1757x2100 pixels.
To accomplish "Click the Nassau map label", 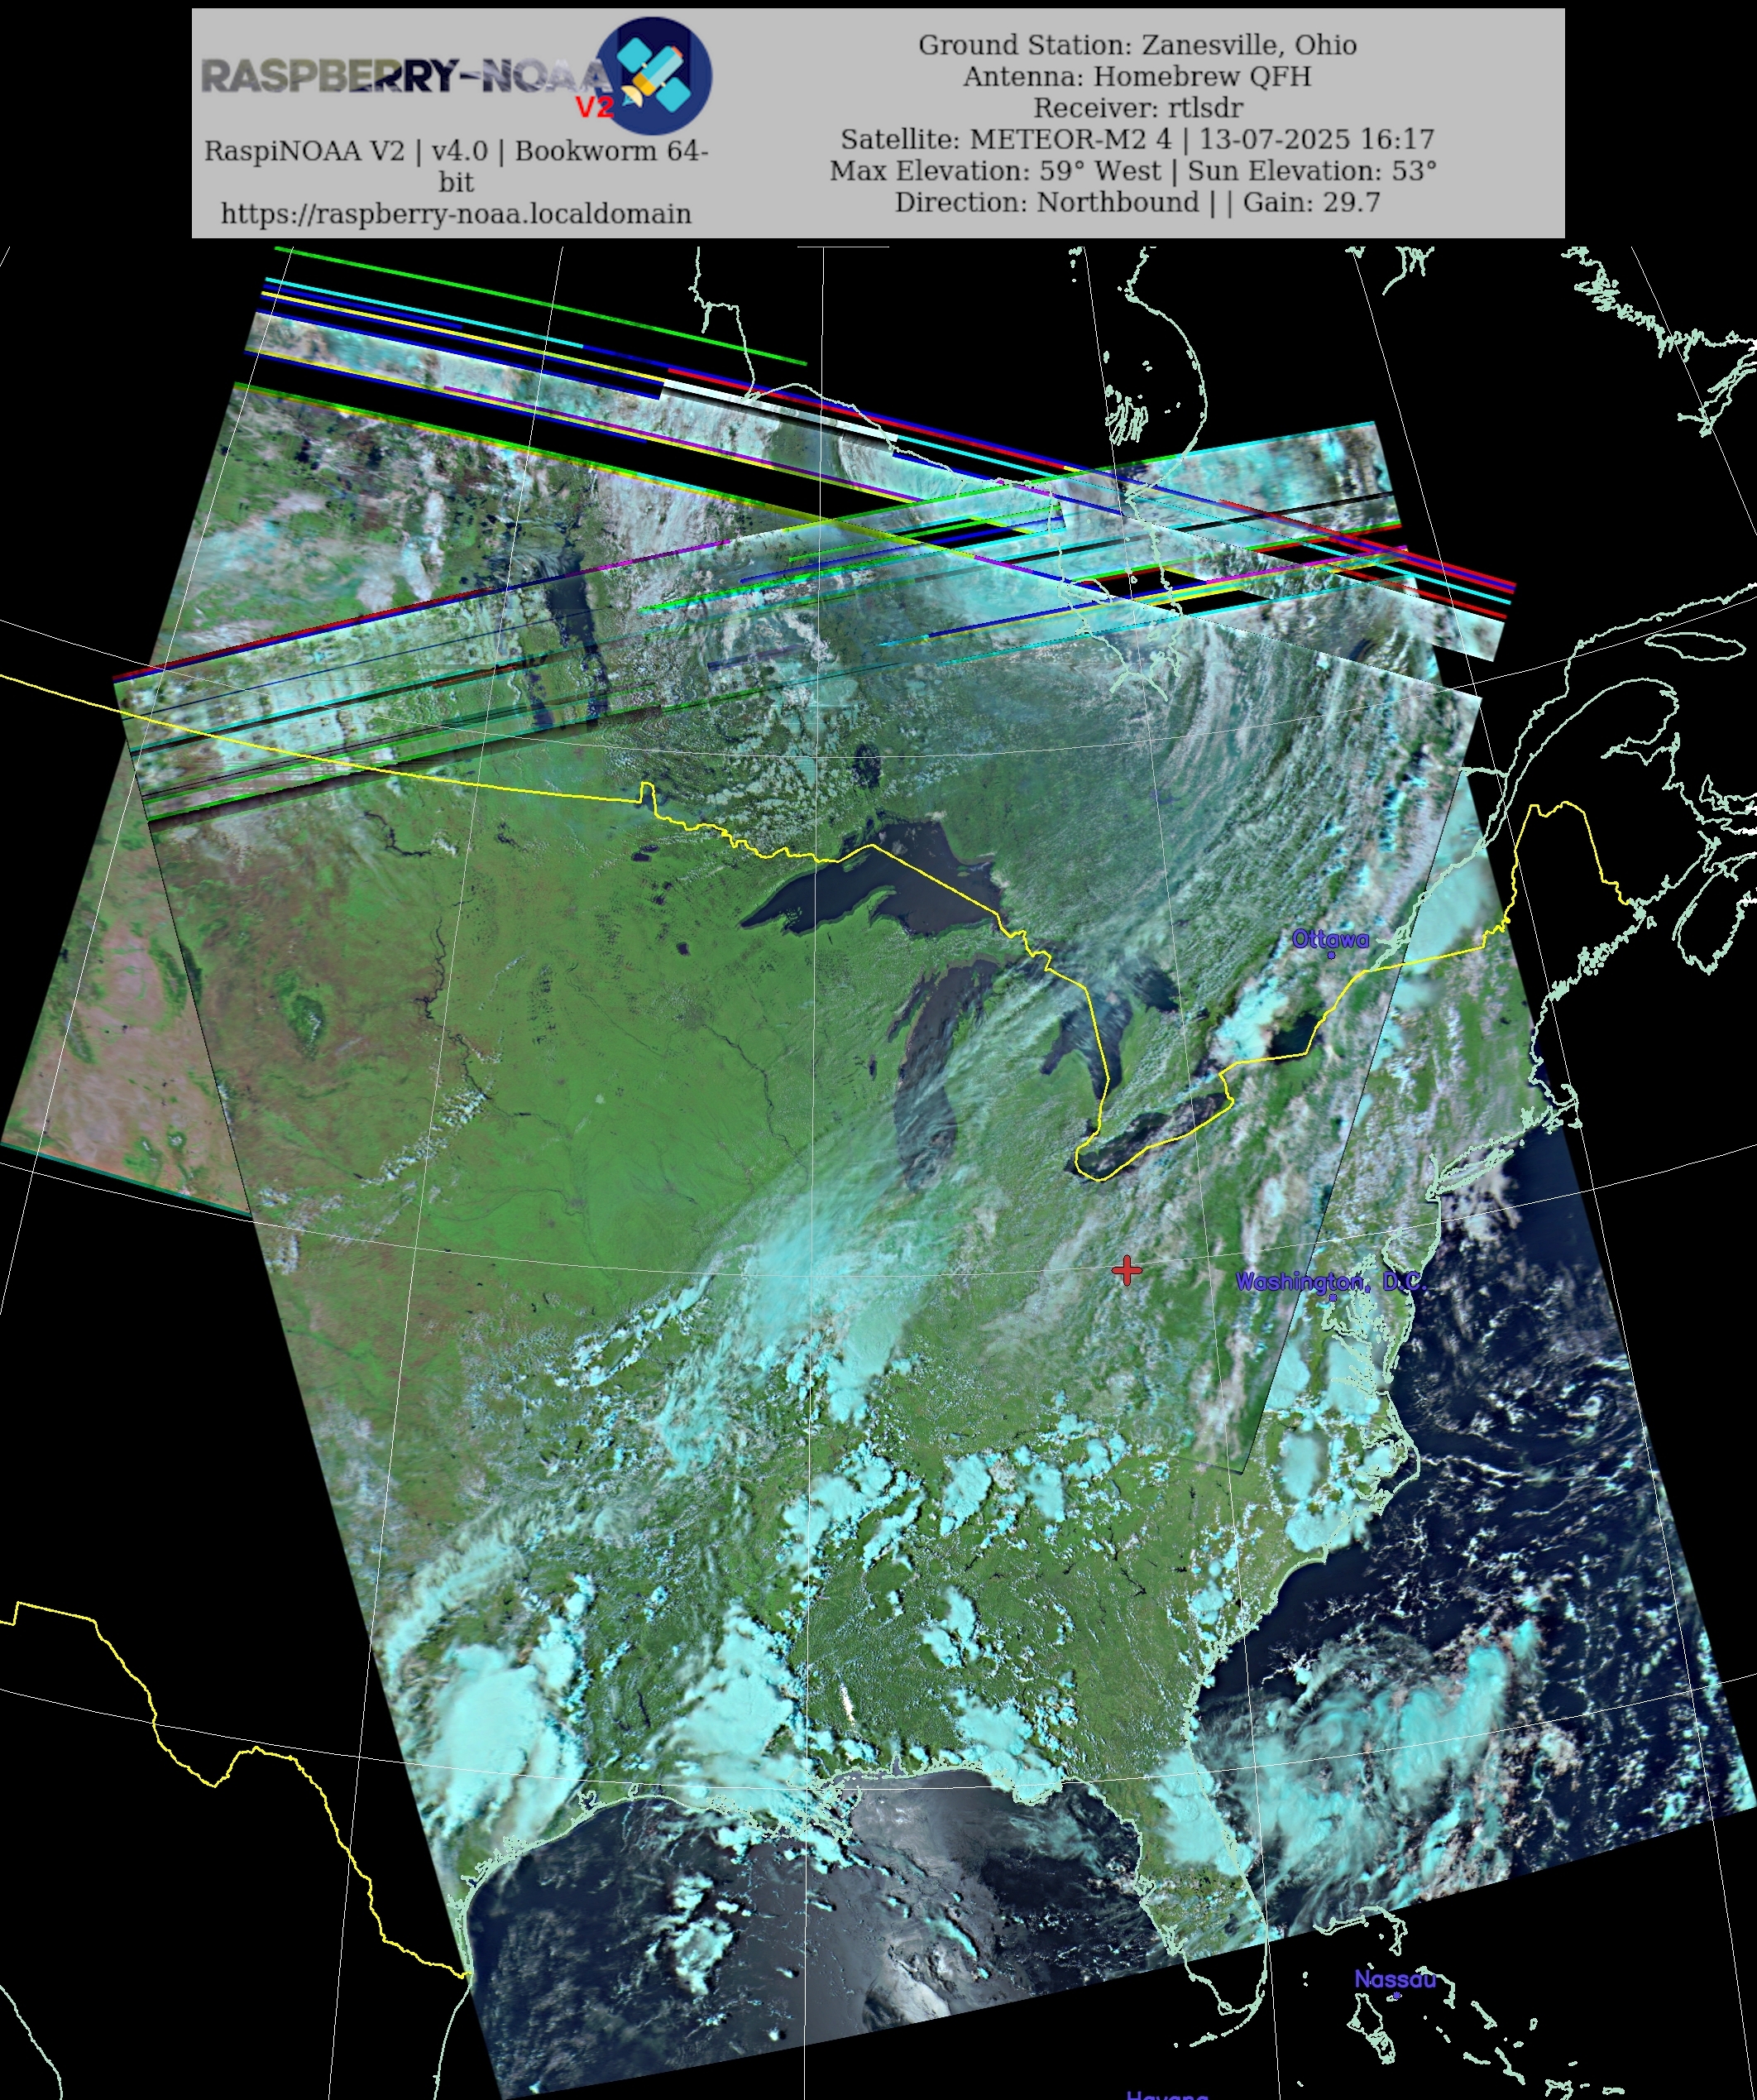I will coord(1395,1979).
